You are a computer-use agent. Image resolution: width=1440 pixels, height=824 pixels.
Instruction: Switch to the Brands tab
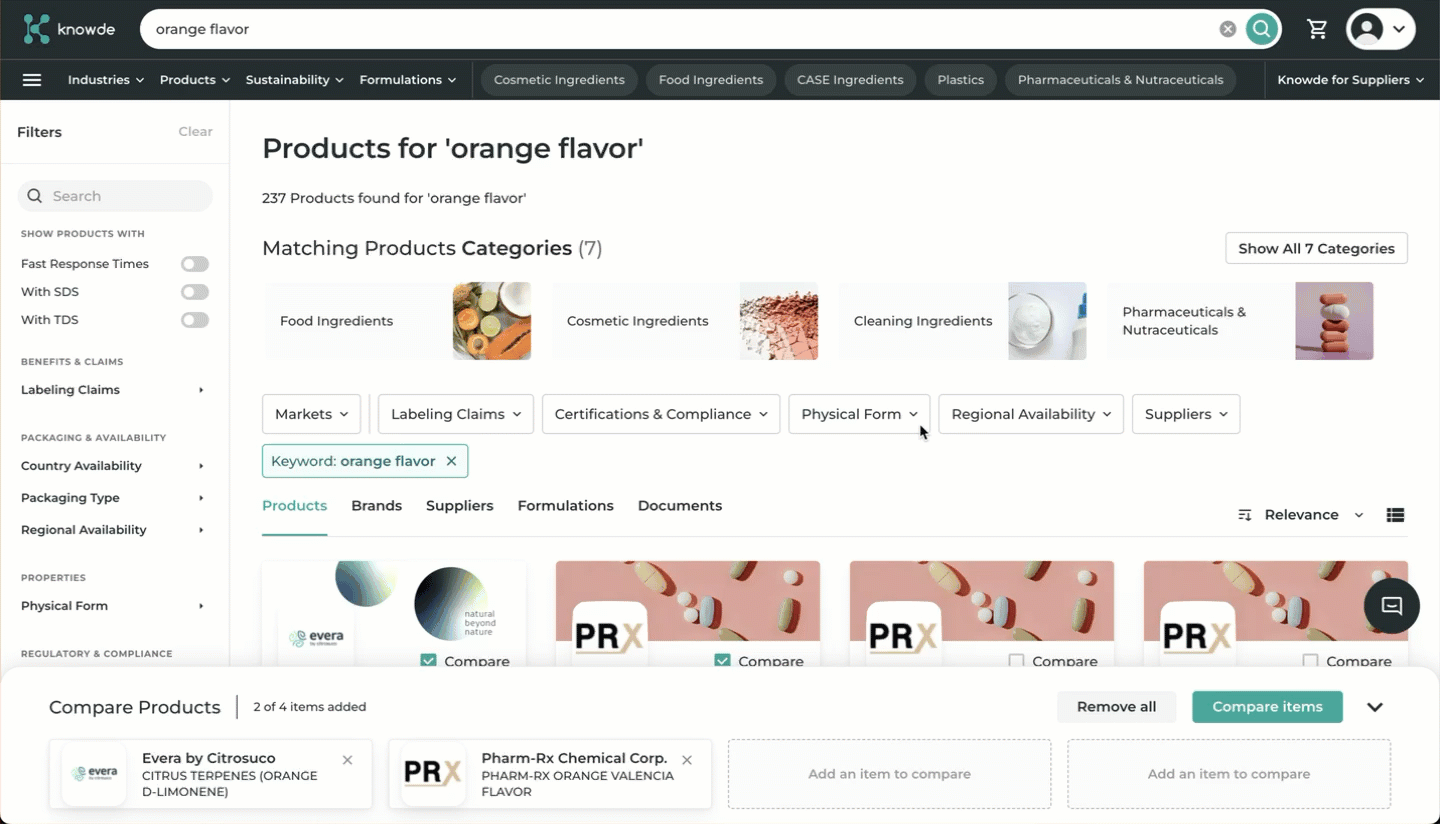(376, 506)
